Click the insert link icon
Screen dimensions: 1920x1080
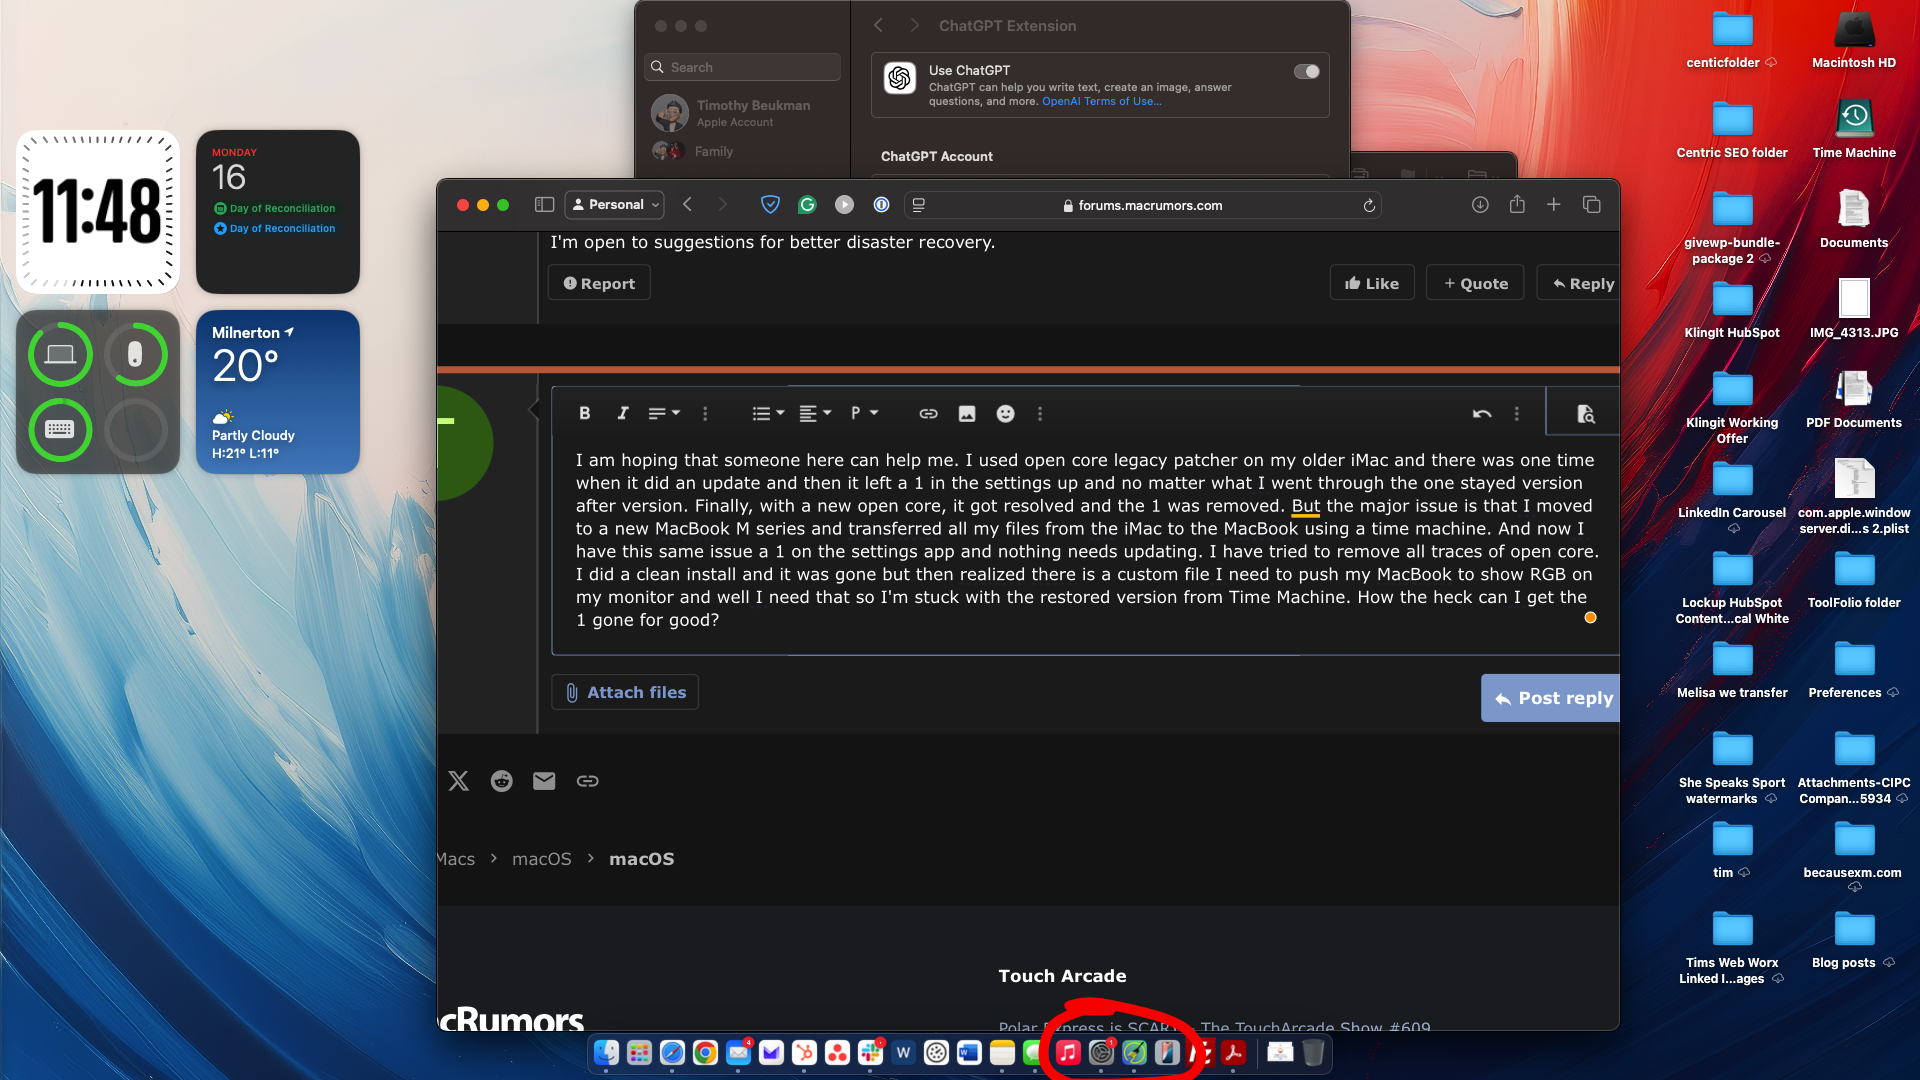coord(928,413)
